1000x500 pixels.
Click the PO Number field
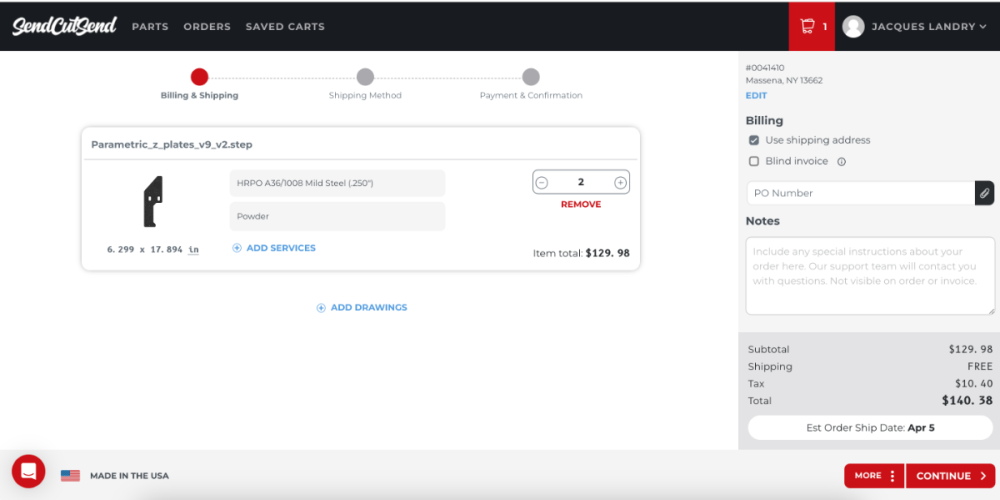(x=860, y=193)
